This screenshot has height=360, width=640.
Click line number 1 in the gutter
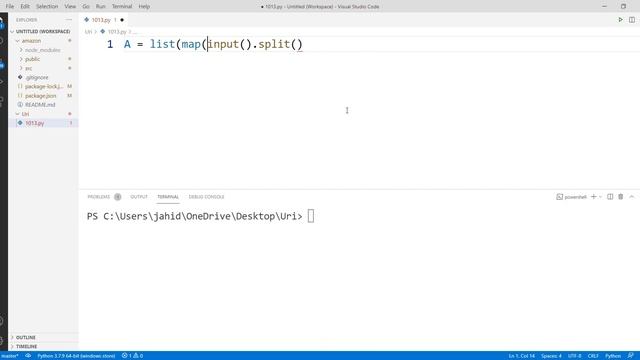[x=110, y=44]
